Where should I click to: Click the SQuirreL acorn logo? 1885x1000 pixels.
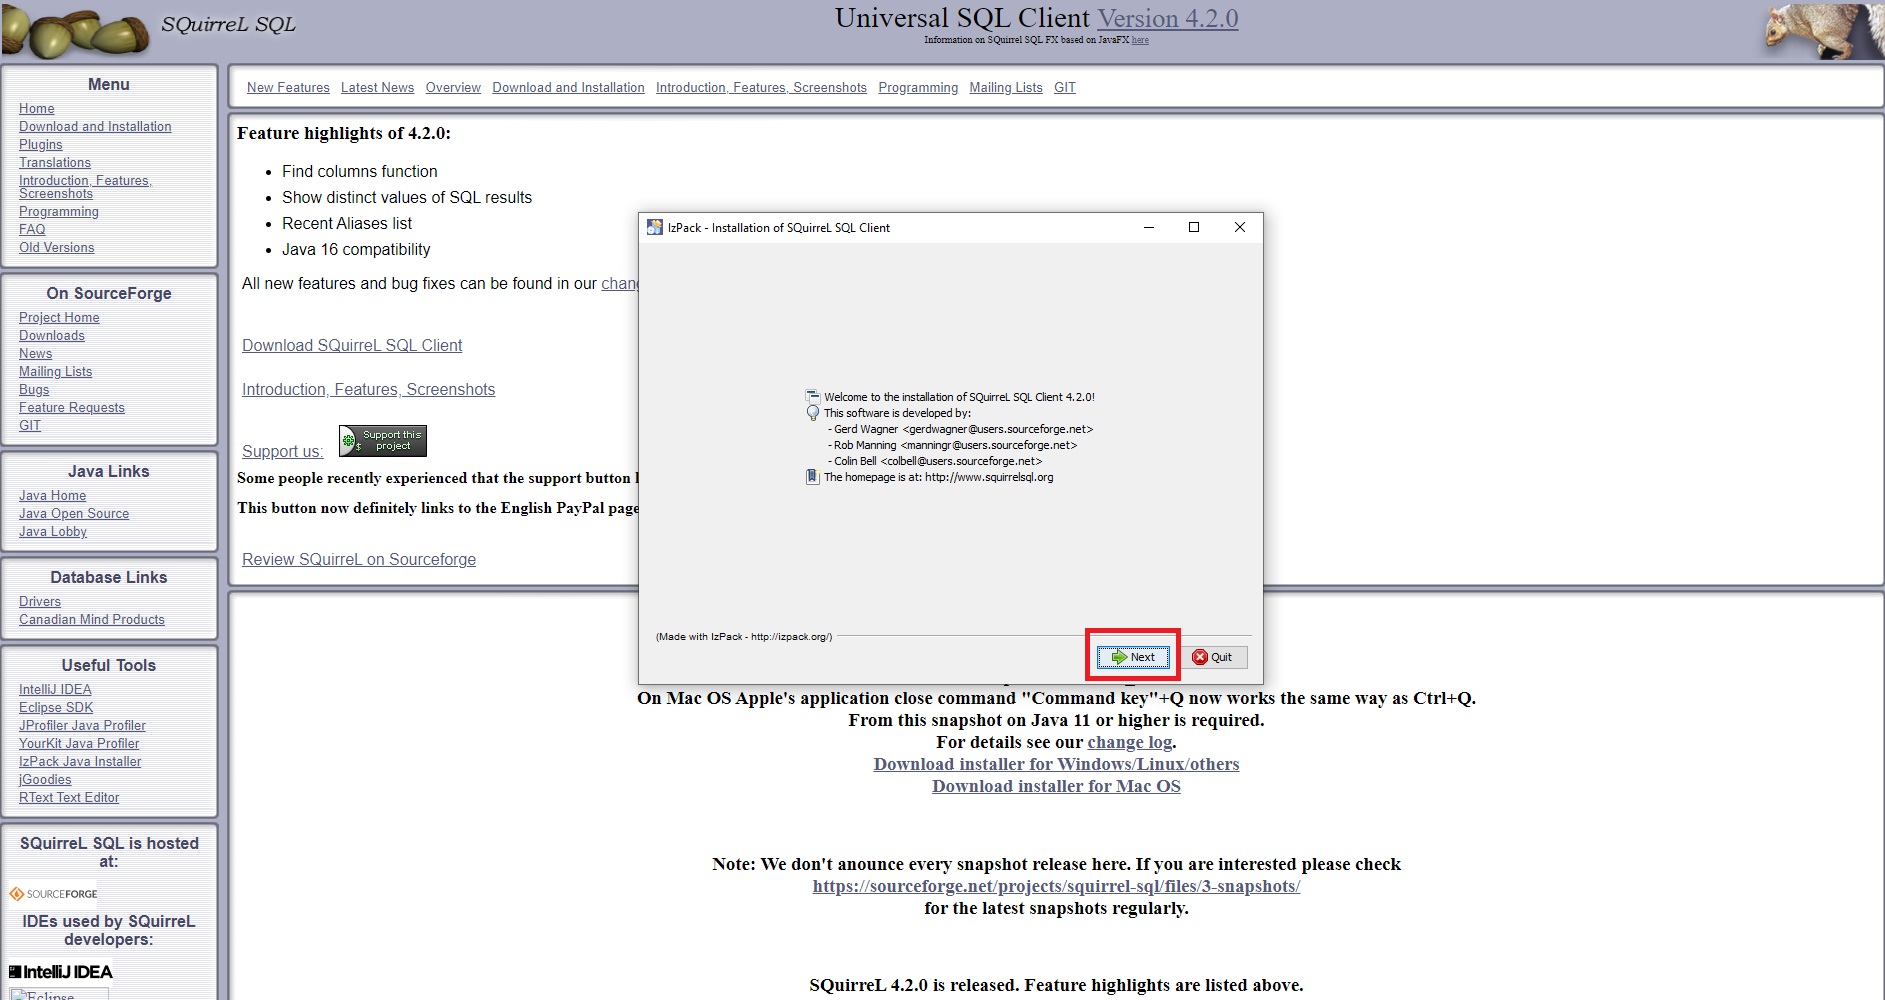click(x=75, y=31)
